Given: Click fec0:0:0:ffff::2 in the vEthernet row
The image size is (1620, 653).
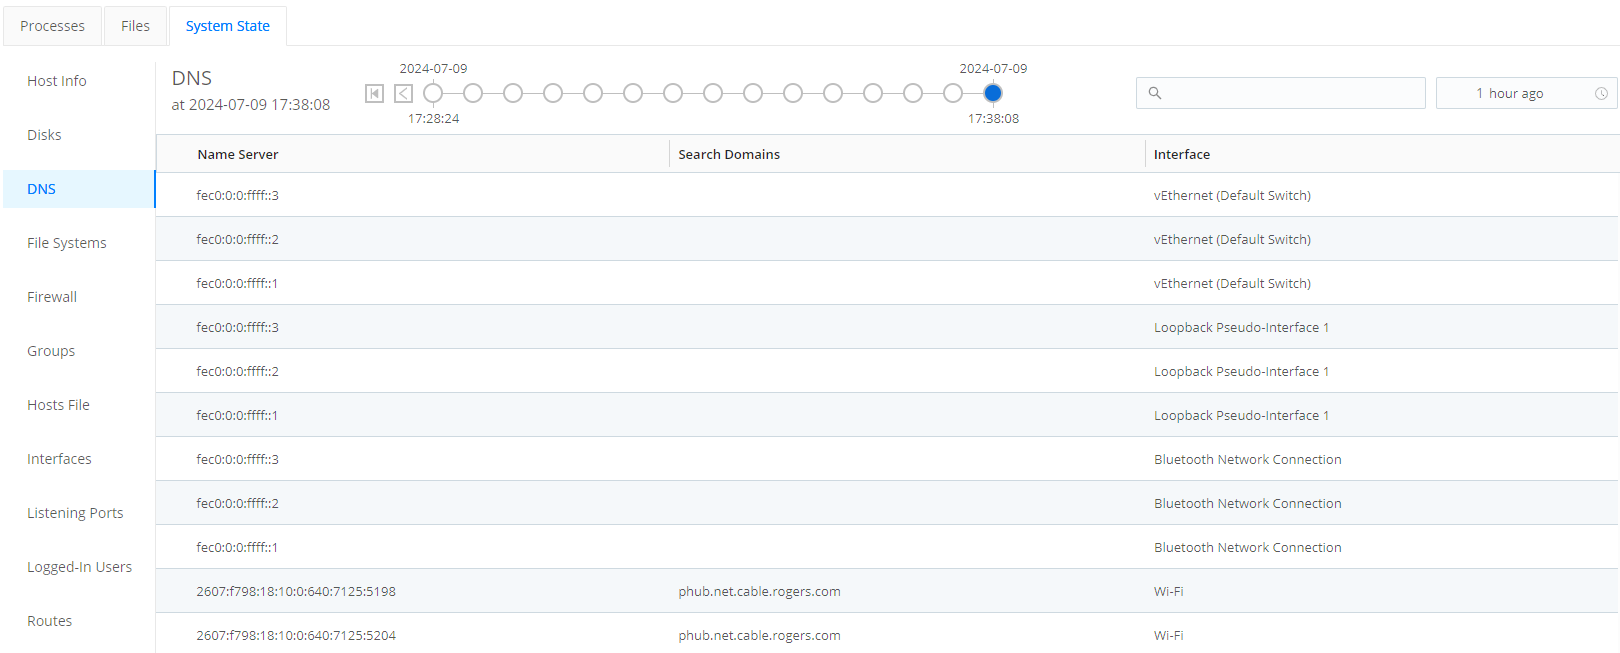Looking at the screenshot, I should point(237,239).
